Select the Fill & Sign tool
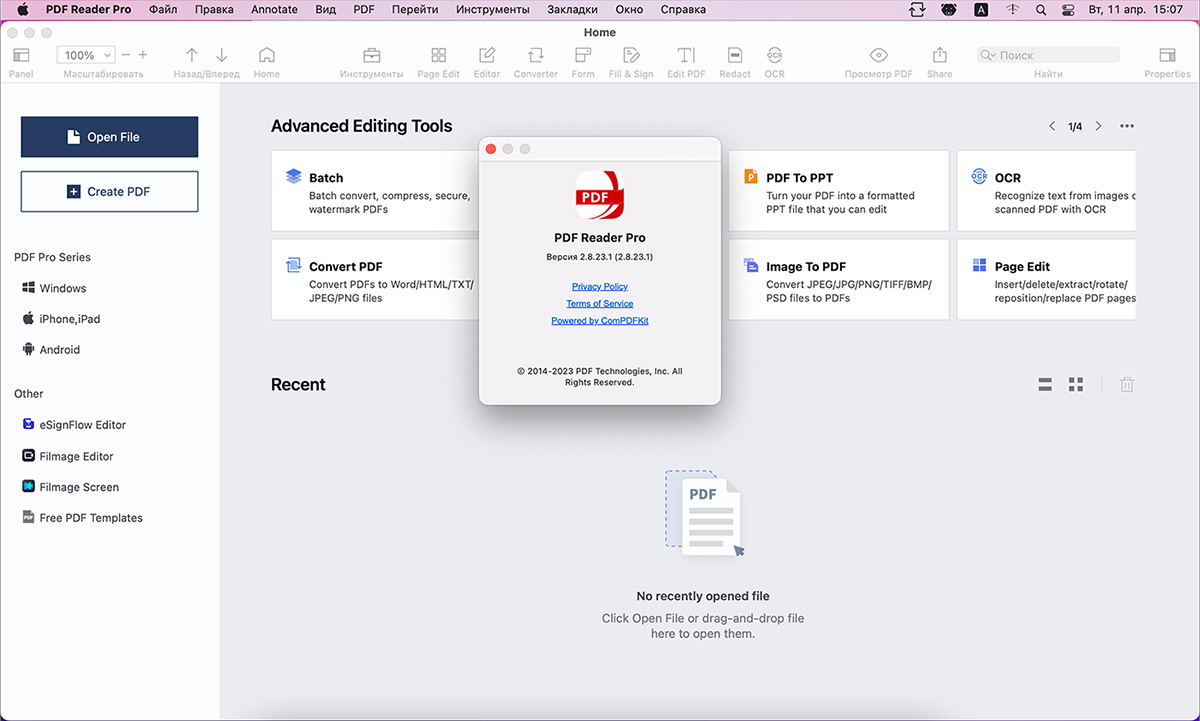Viewport: 1200px width, 721px height. click(631, 55)
